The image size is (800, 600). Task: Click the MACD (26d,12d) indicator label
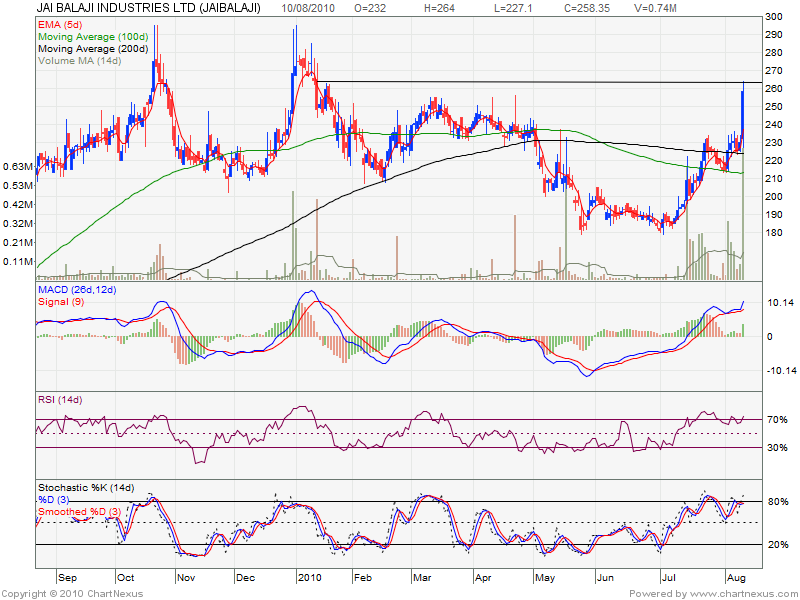[x=78, y=290]
